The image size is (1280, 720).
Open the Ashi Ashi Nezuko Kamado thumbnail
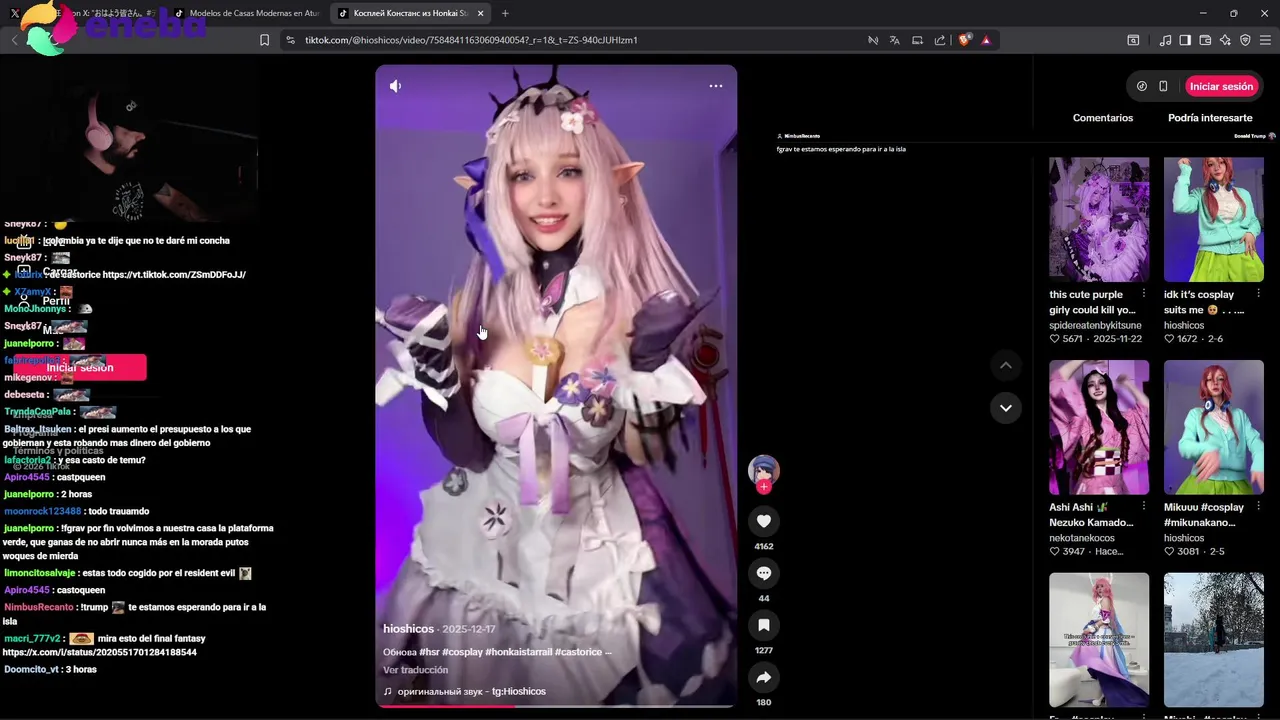tap(1099, 427)
